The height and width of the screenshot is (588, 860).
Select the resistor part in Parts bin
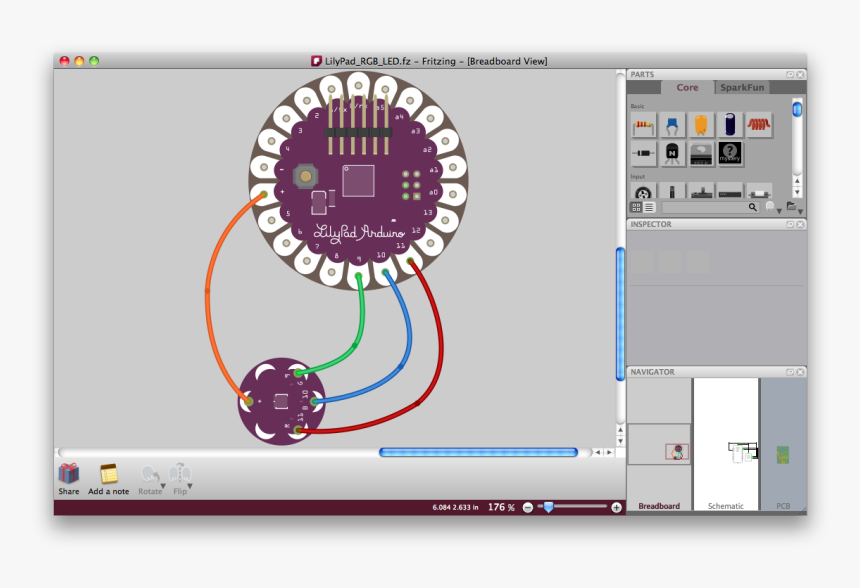click(643, 126)
